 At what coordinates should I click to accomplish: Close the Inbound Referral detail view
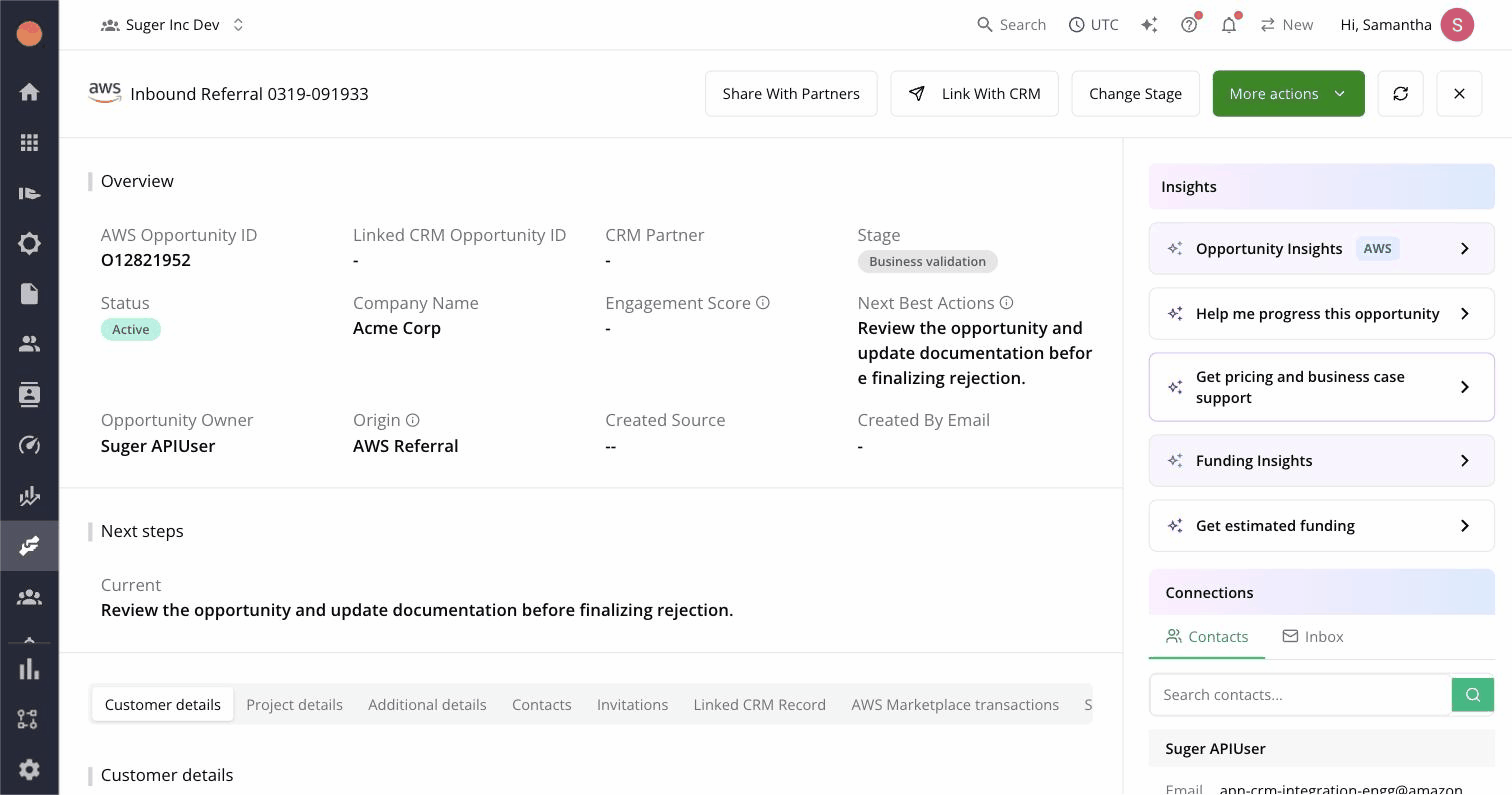1459,93
